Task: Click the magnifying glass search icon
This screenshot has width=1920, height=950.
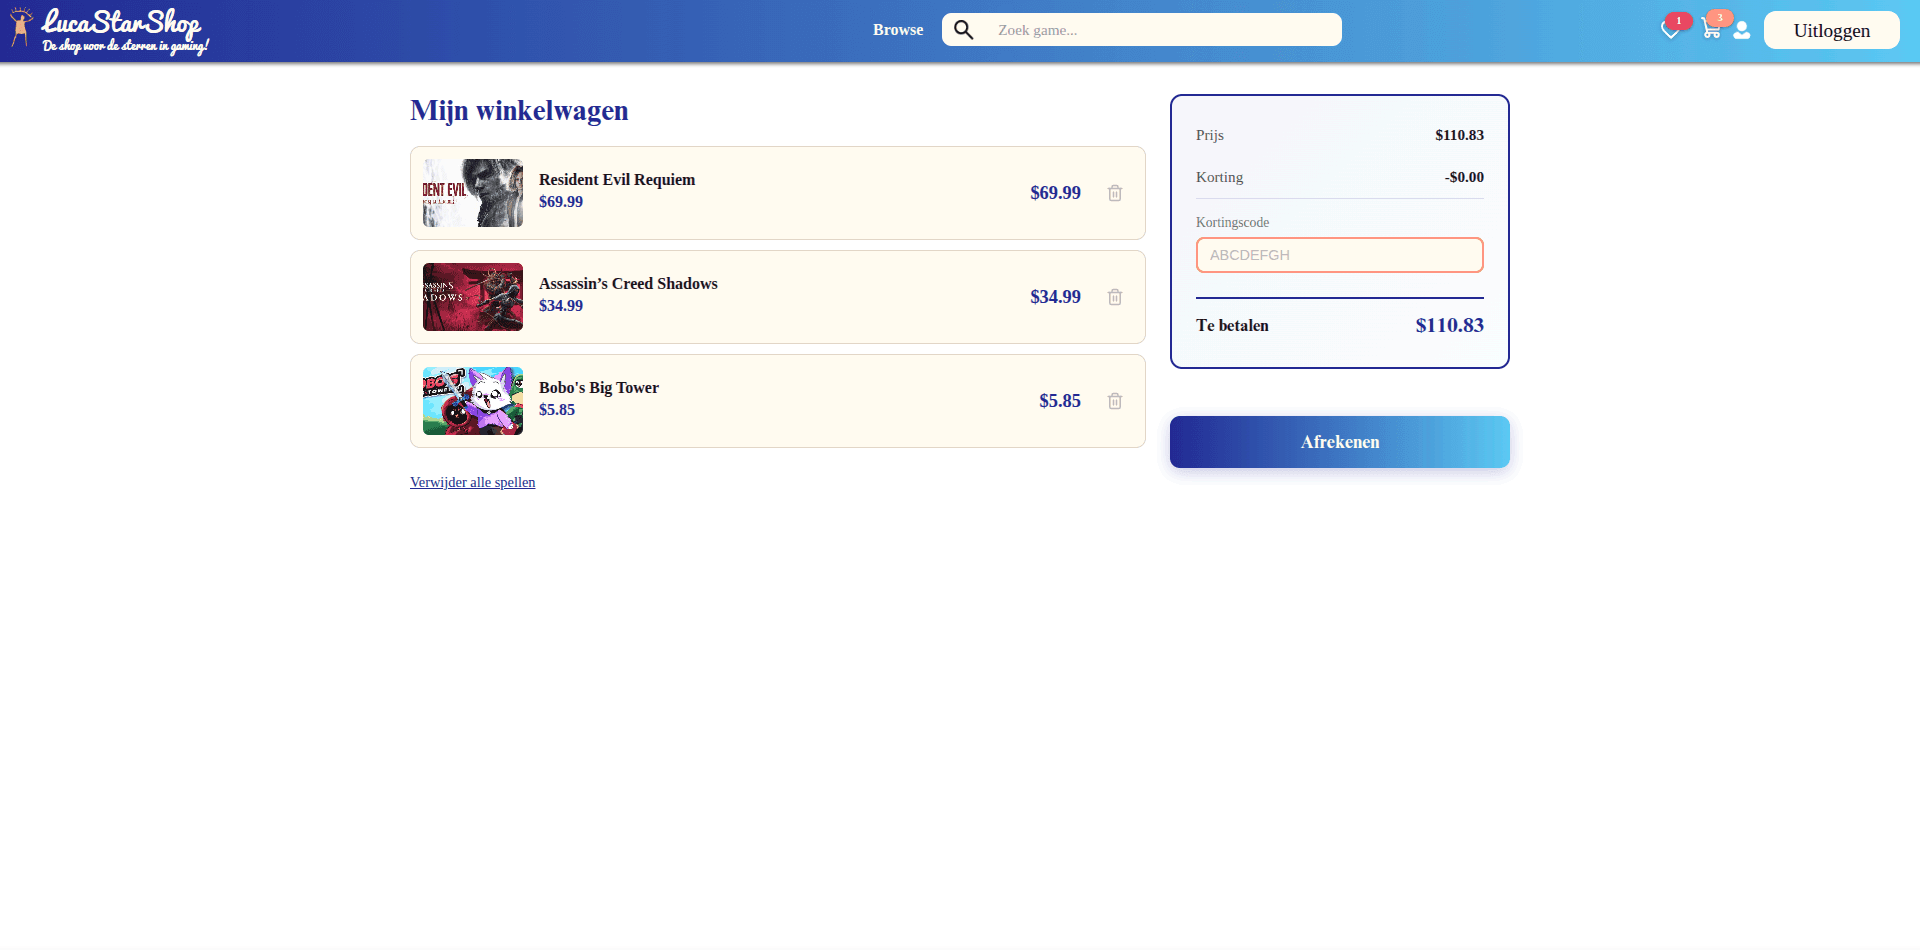Action: coord(963,30)
